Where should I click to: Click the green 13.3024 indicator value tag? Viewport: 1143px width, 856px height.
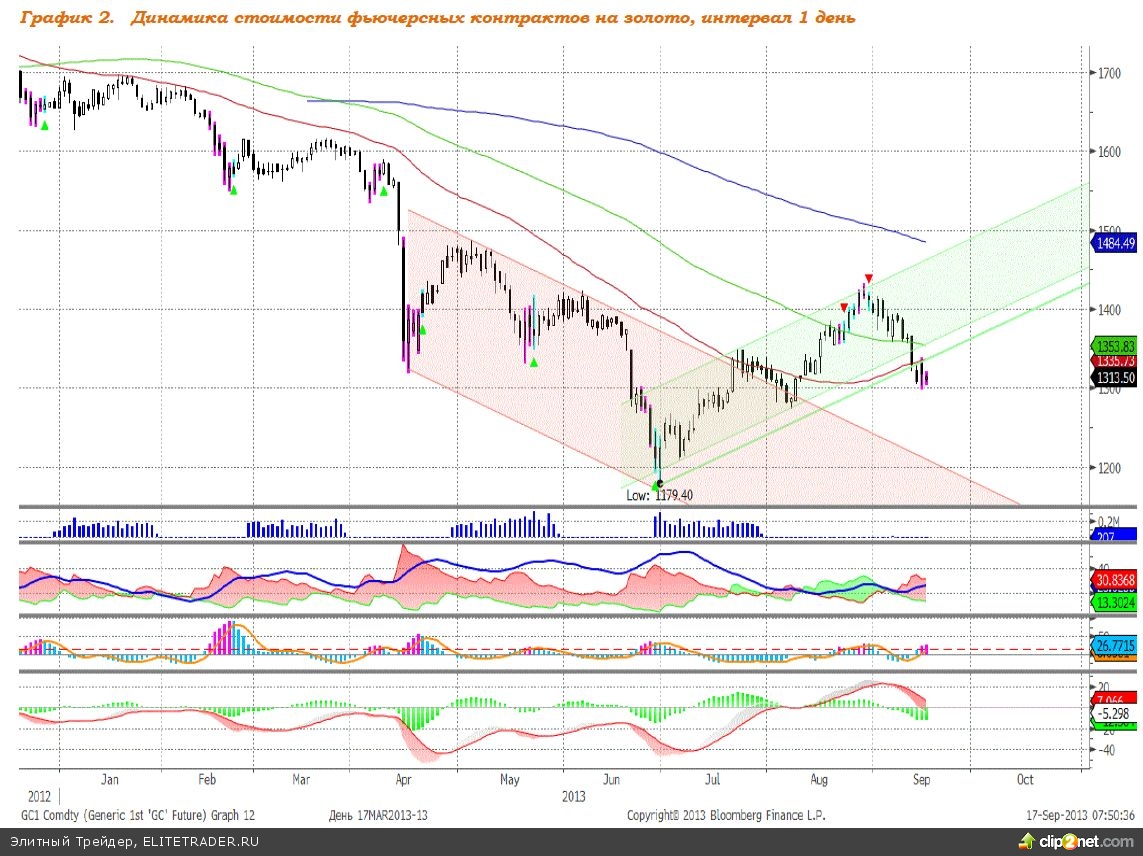coord(1114,602)
